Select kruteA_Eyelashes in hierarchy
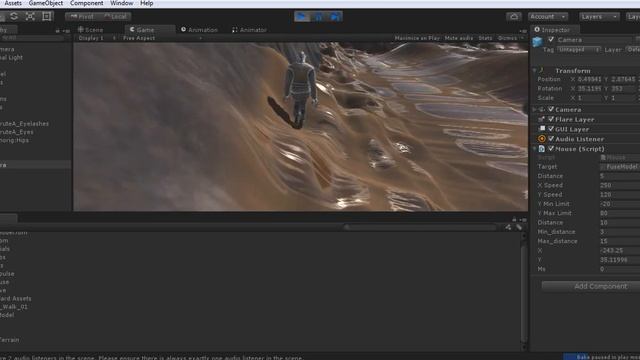 (x=24, y=124)
